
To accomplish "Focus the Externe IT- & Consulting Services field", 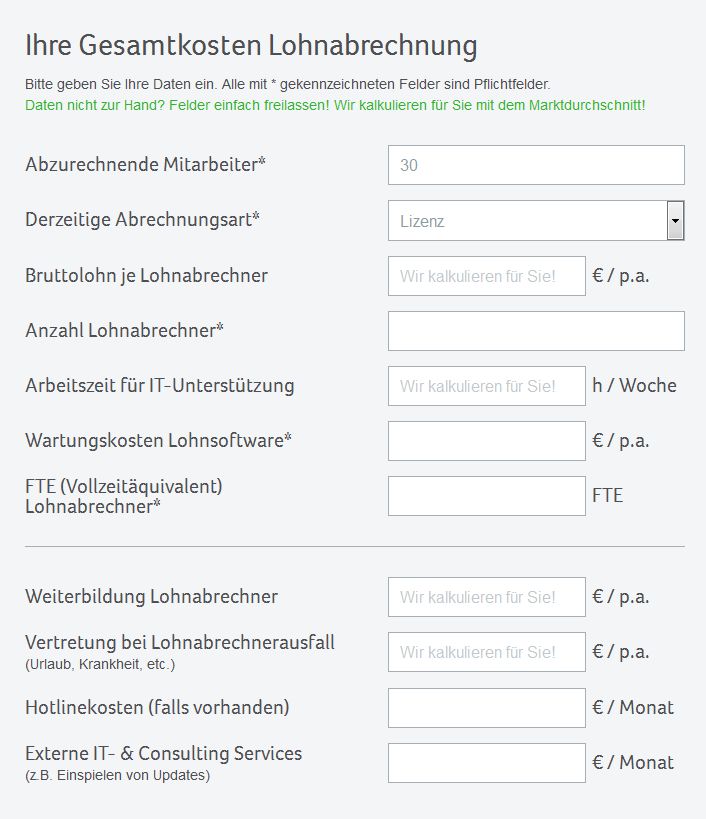I will pyautogui.click(x=487, y=763).
